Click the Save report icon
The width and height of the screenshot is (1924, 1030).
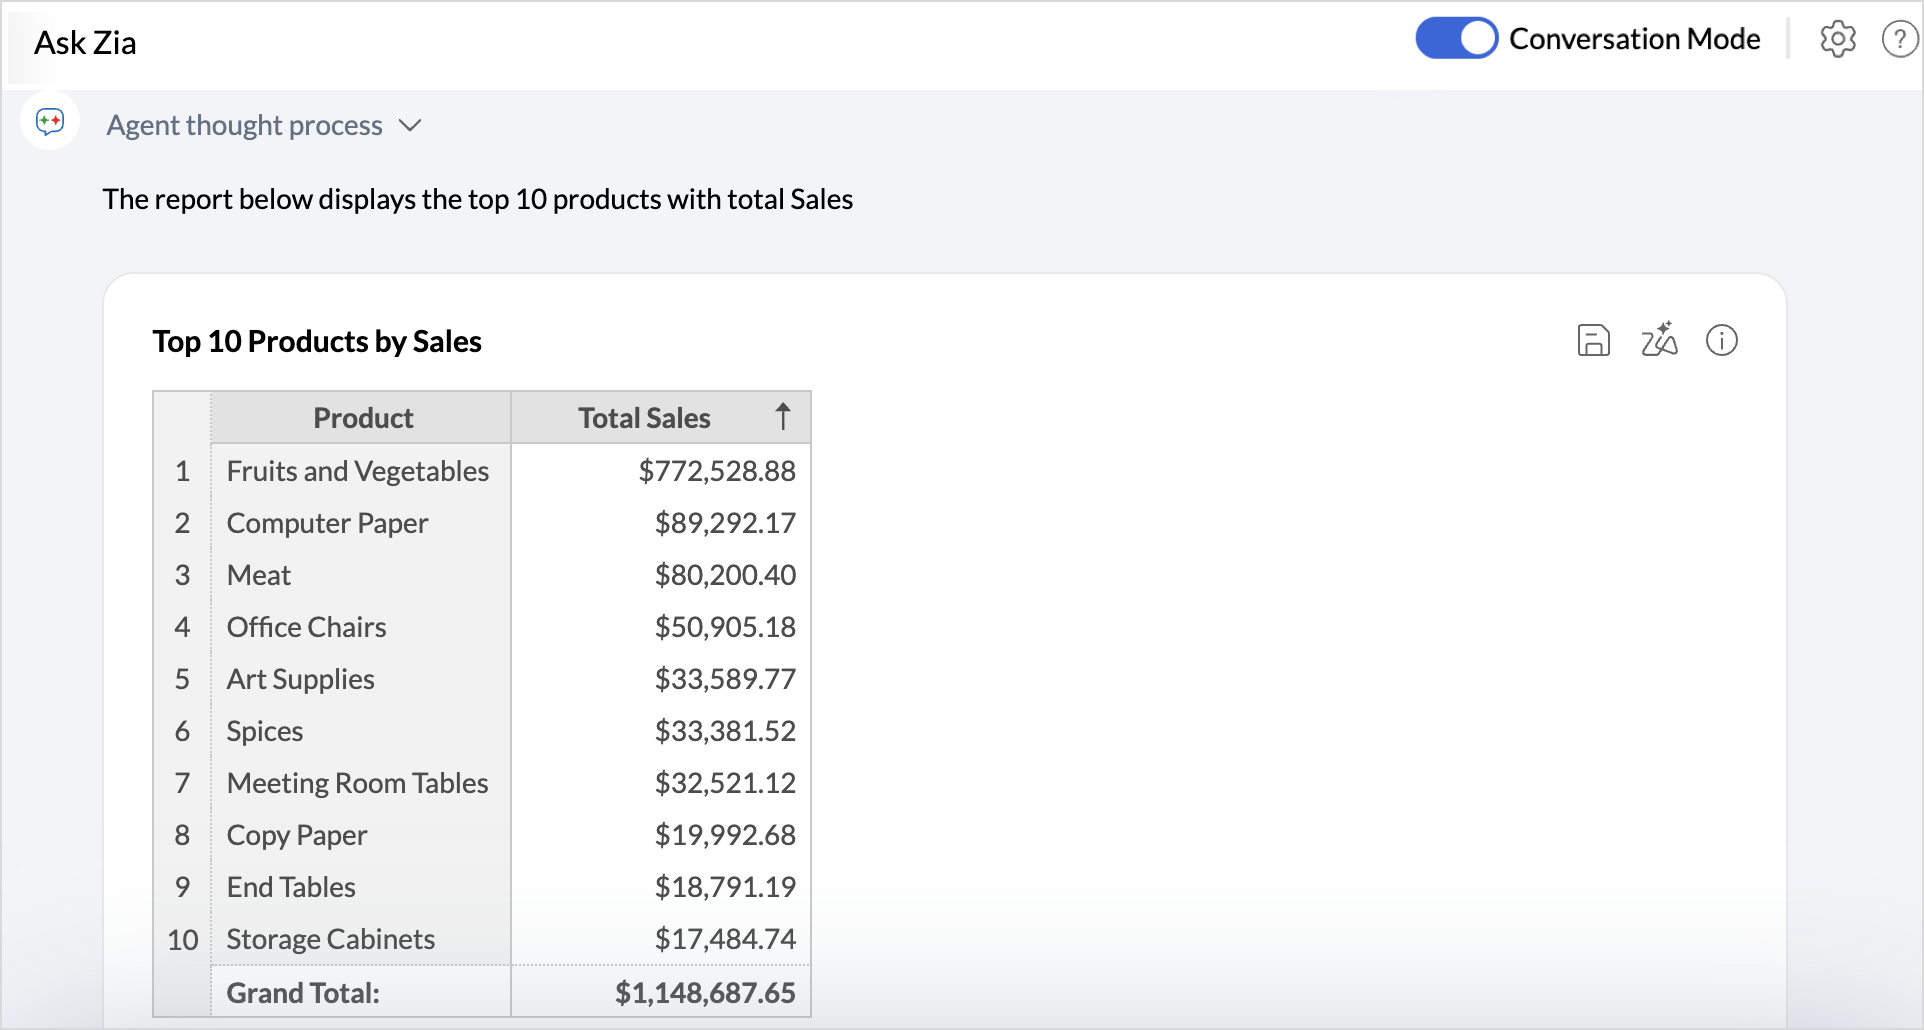coord(1593,341)
